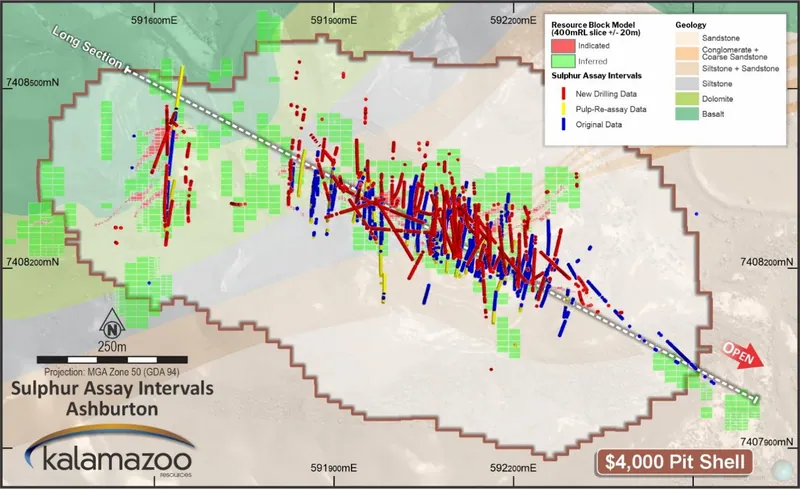The height and width of the screenshot is (489, 800).
Task: Click the 'Long Section' label
Action: (87, 48)
